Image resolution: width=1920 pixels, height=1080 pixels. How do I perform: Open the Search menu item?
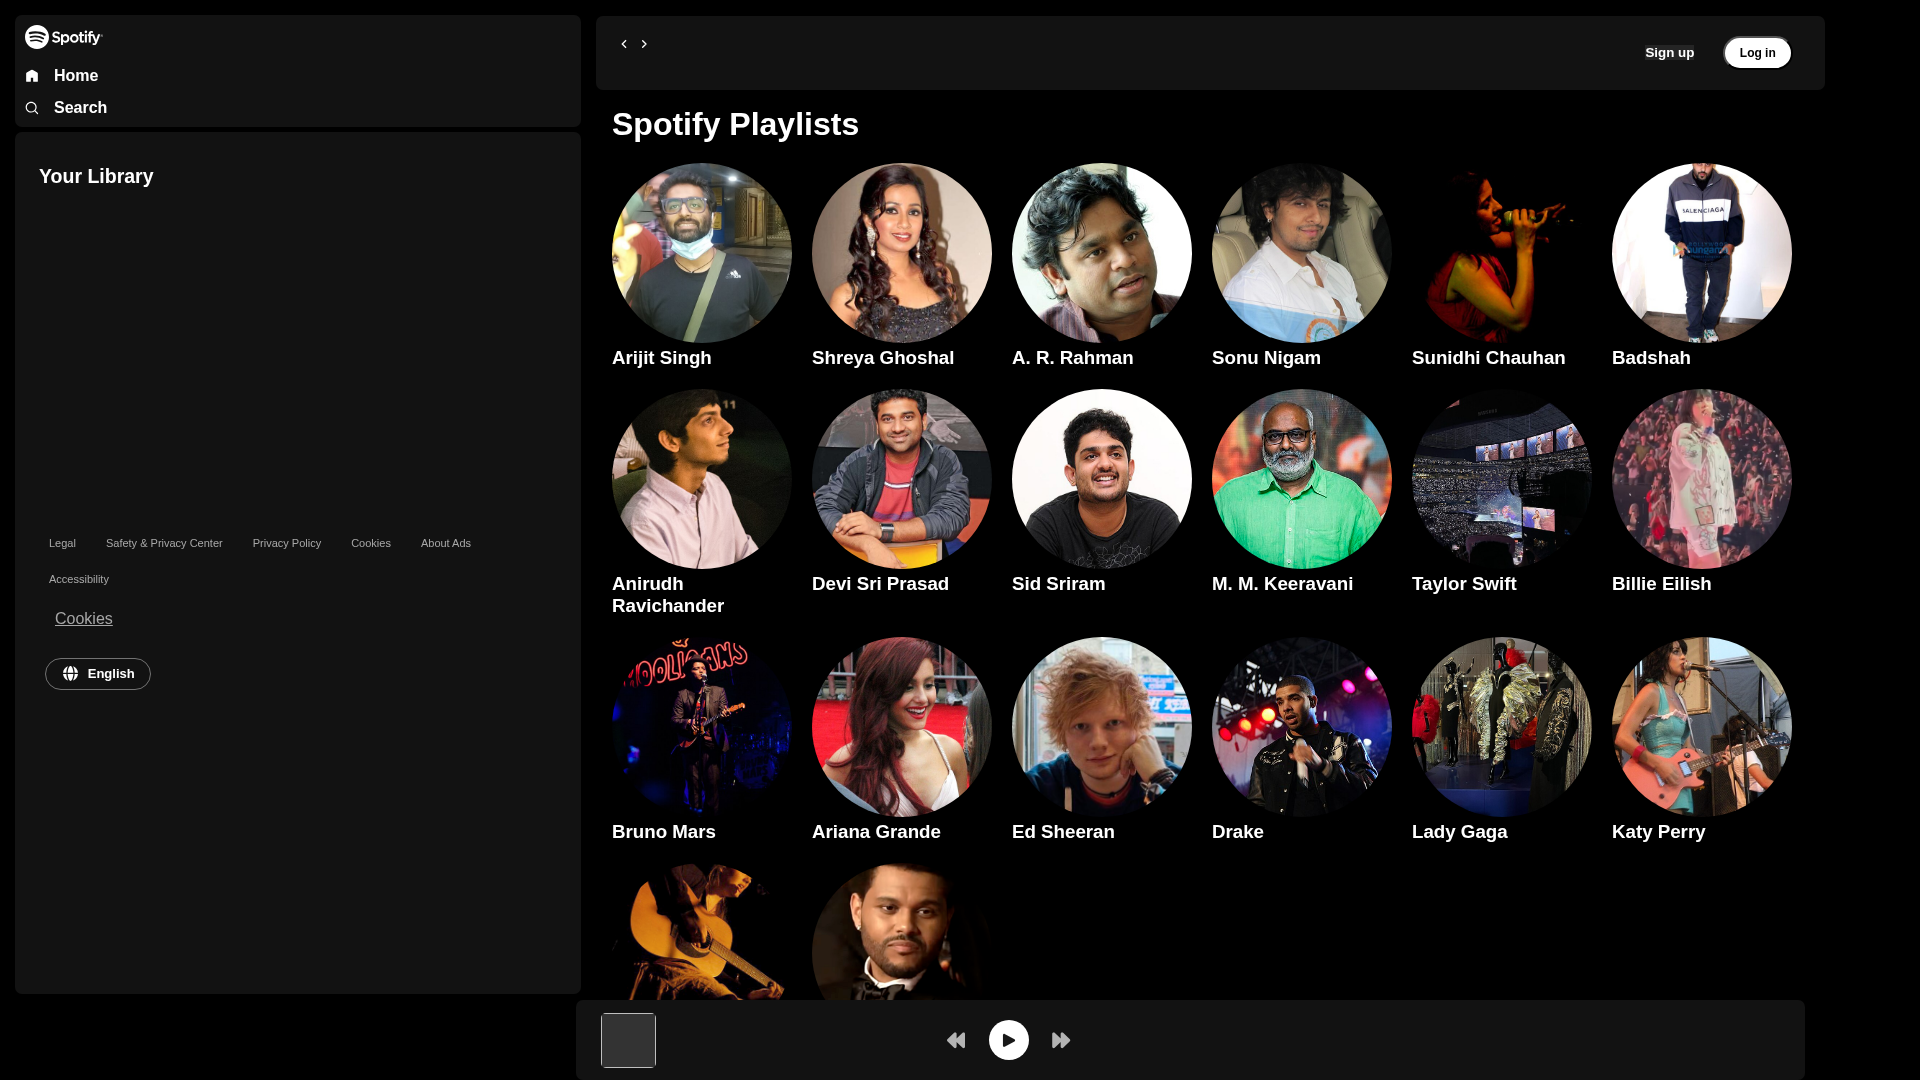coord(80,108)
